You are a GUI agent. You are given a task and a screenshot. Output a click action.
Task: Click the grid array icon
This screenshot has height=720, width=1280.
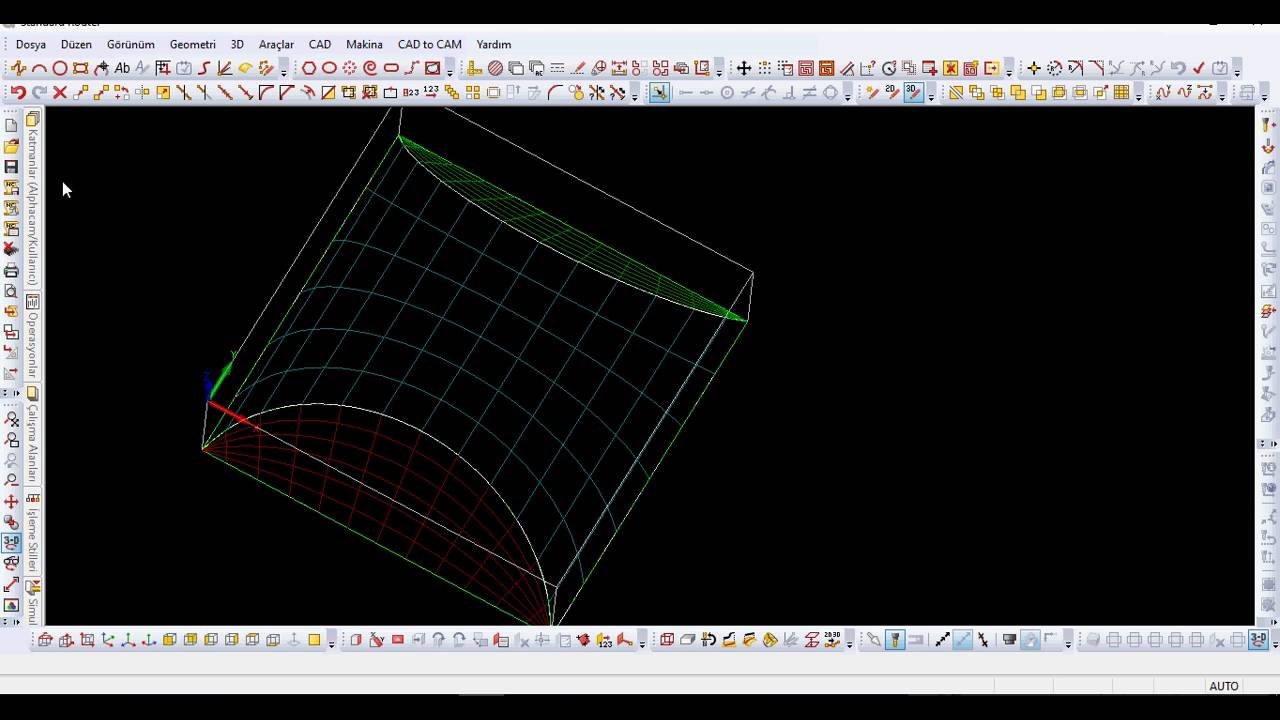(x=1121, y=92)
